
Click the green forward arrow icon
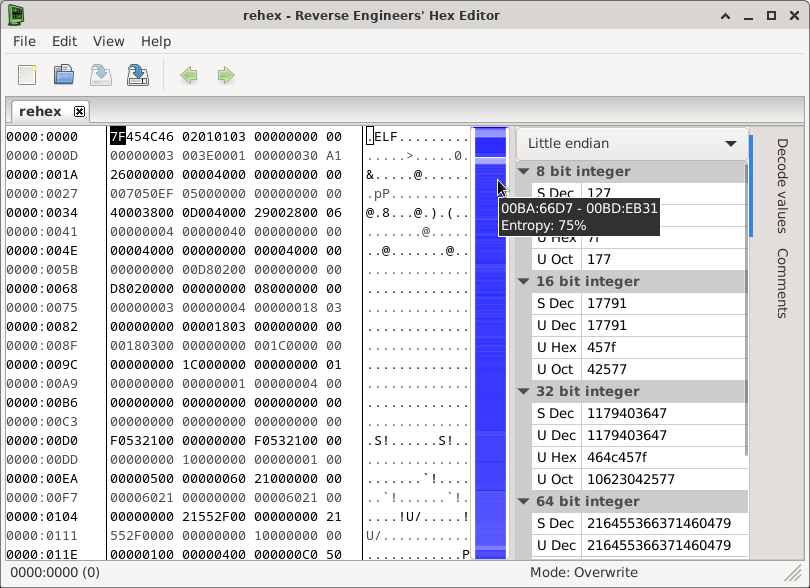(x=226, y=75)
